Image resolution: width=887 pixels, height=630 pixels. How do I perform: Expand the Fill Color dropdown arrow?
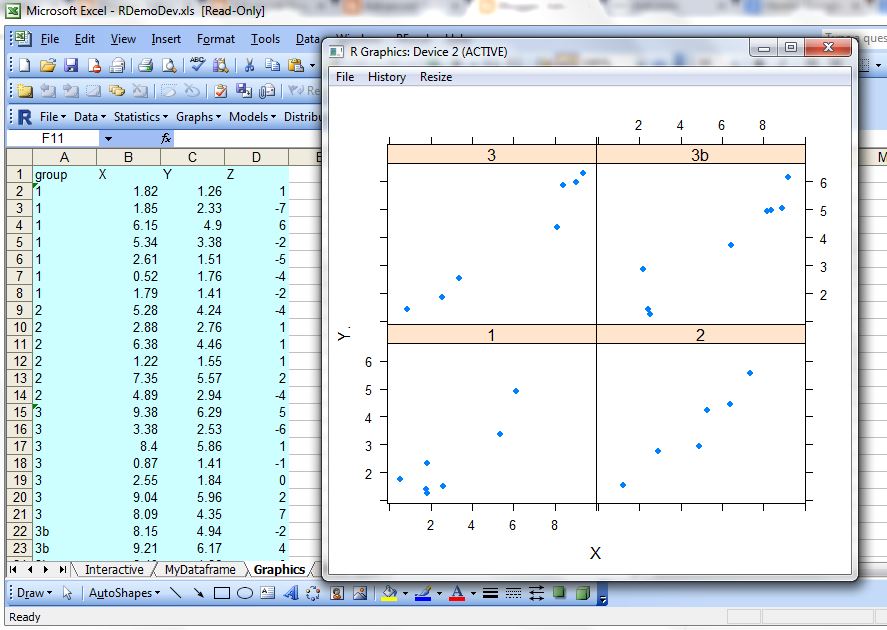point(405,593)
